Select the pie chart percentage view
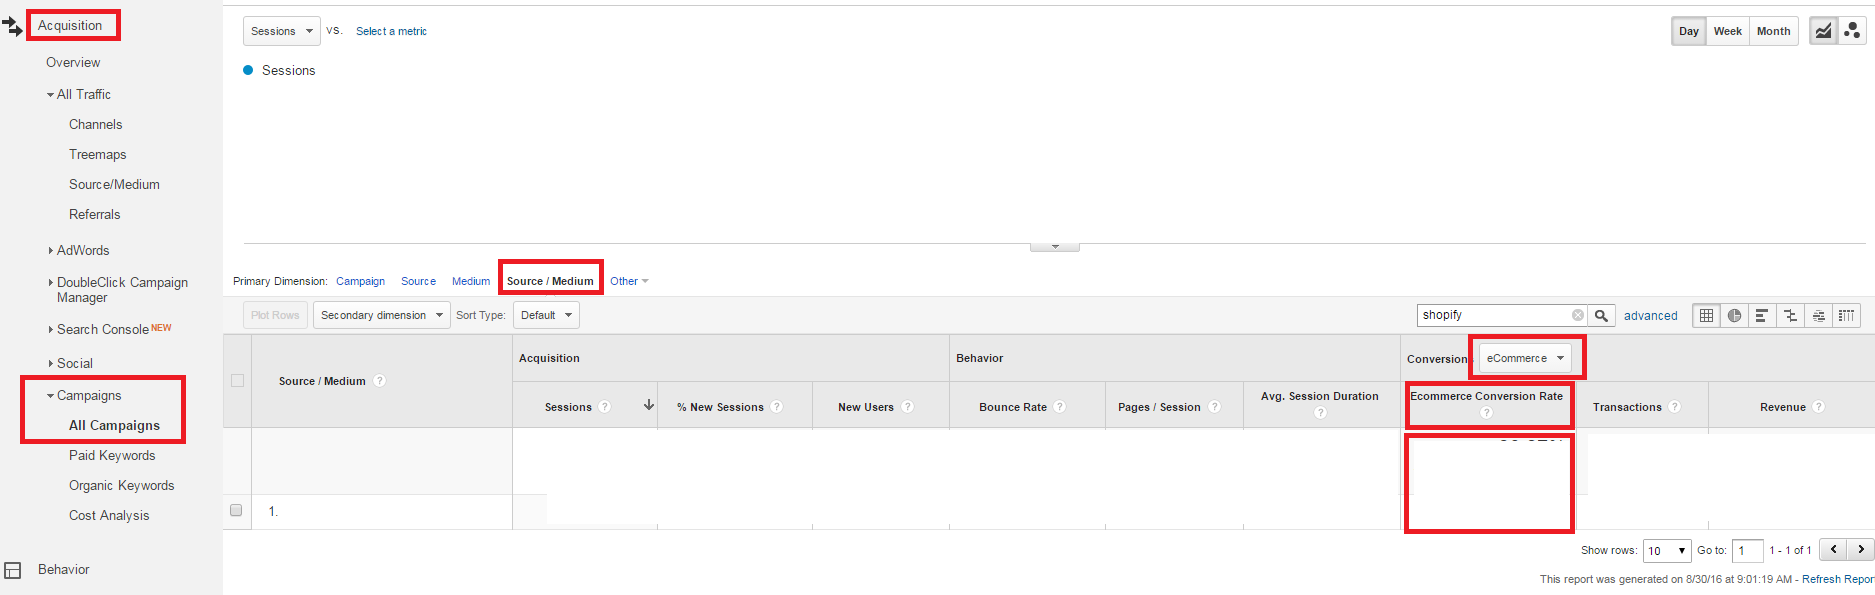Viewport: 1875px width, 595px height. point(1734,316)
